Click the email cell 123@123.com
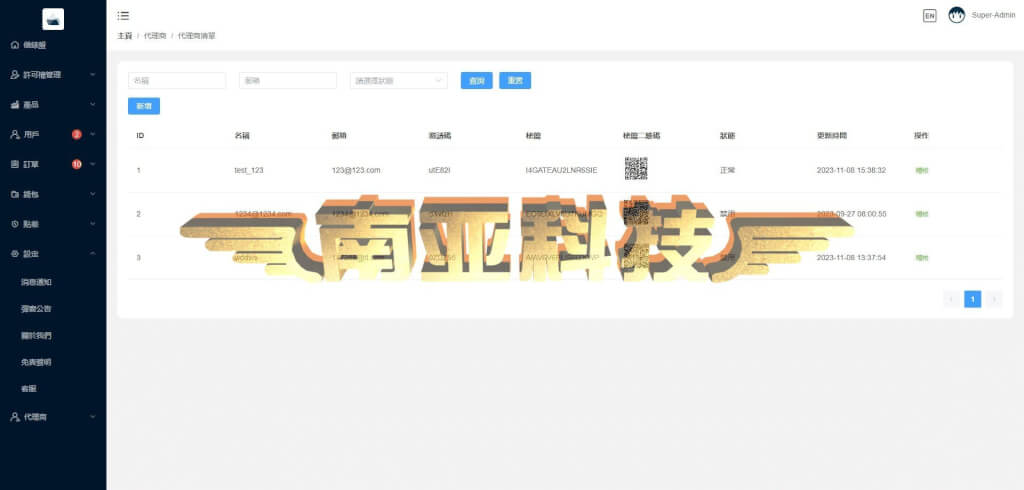The width and height of the screenshot is (1024, 490). coord(356,170)
